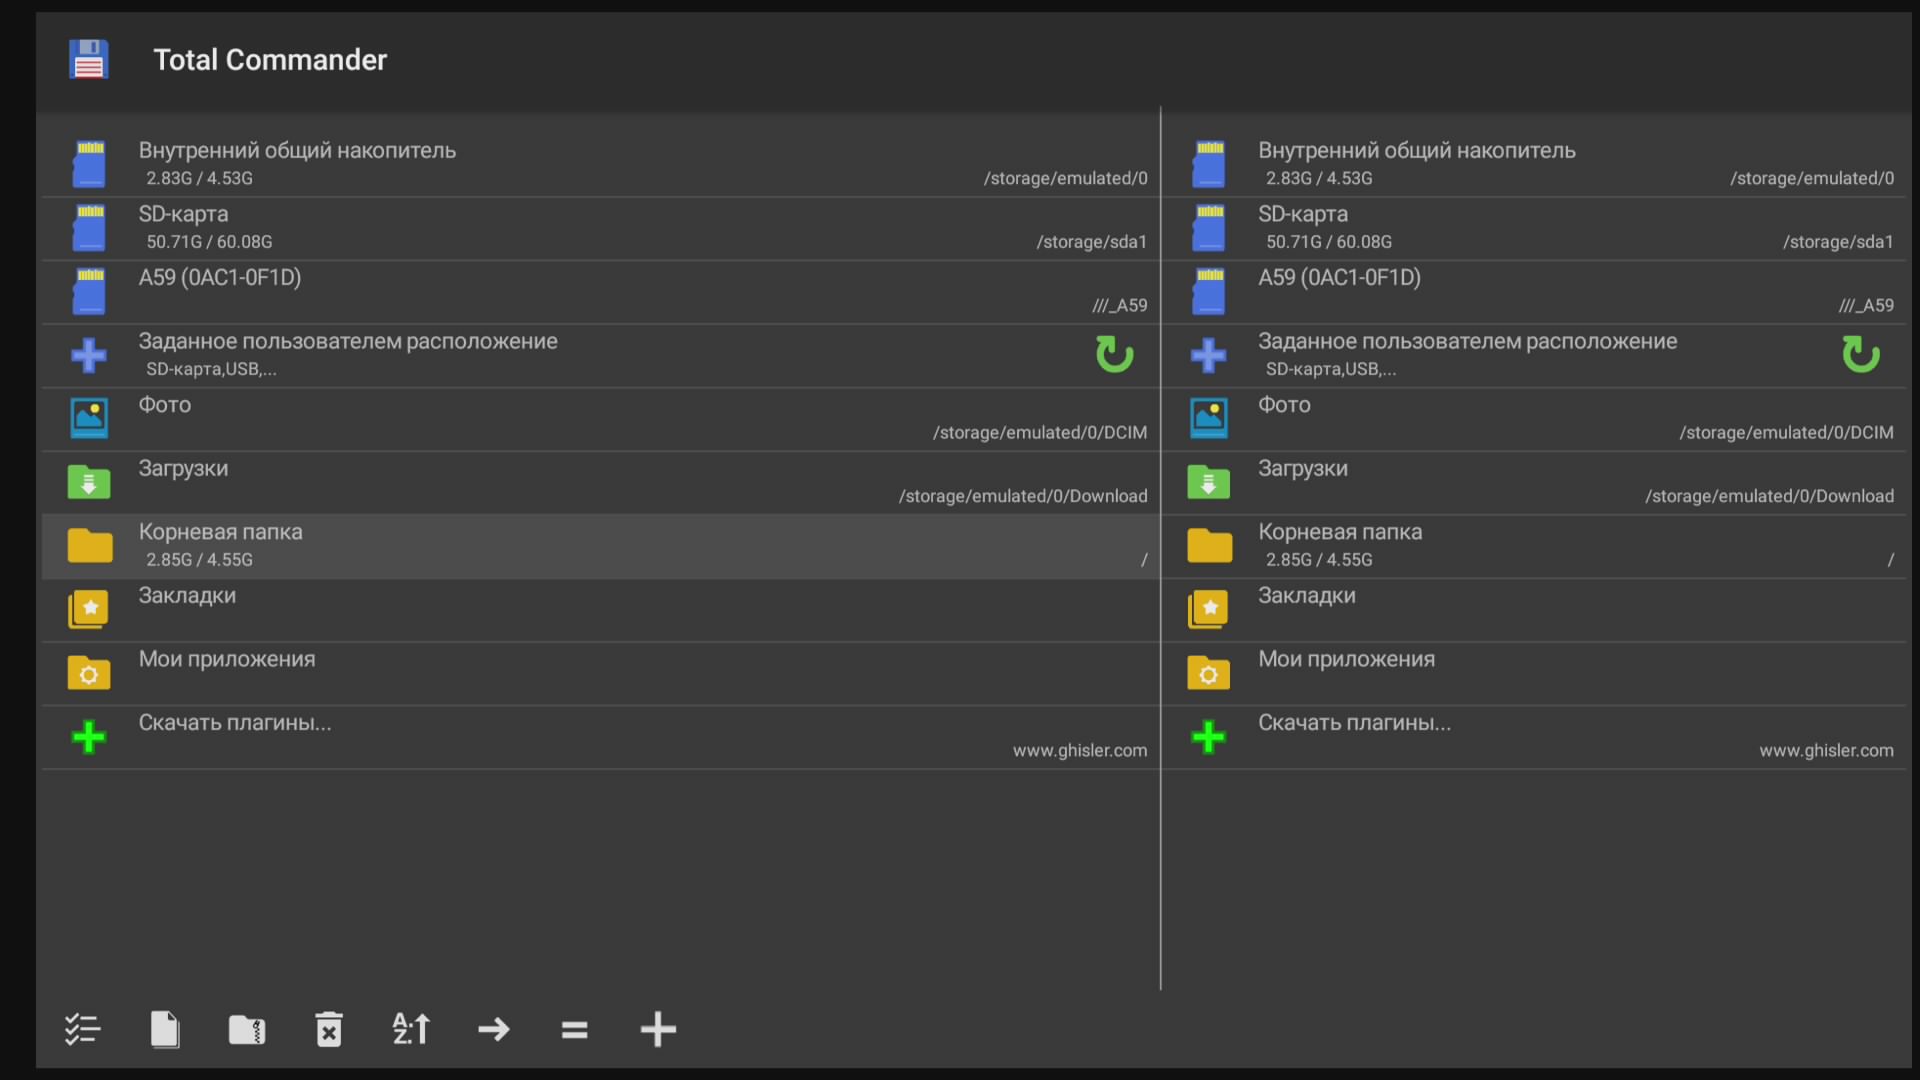Click 'www.ghisler.com' in left panel

pos(1080,751)
